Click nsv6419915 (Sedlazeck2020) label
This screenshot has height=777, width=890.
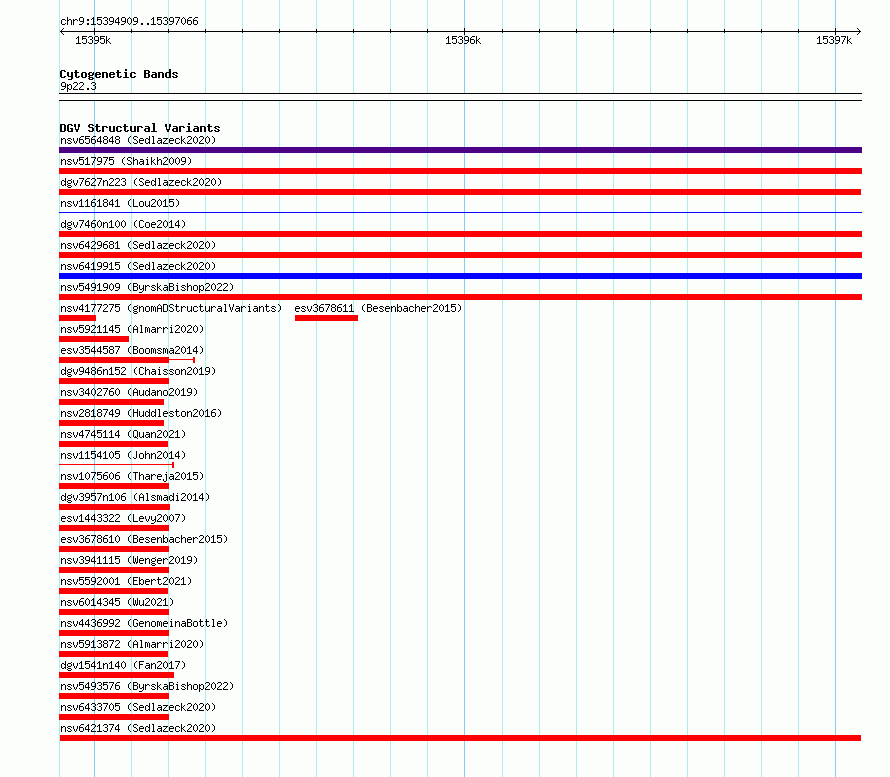[138, 266]
